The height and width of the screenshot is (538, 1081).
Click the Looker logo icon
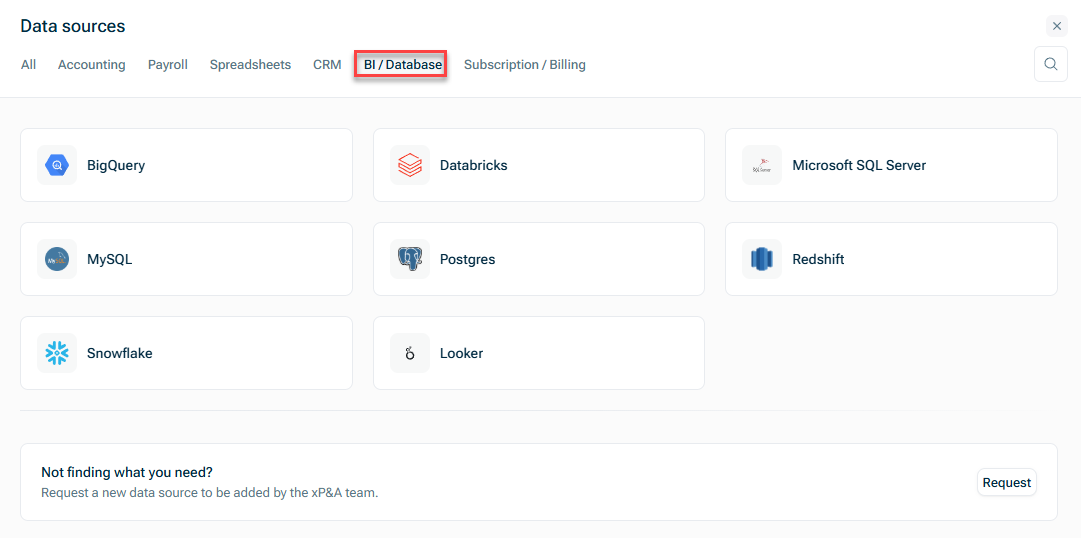coord(410,353)
